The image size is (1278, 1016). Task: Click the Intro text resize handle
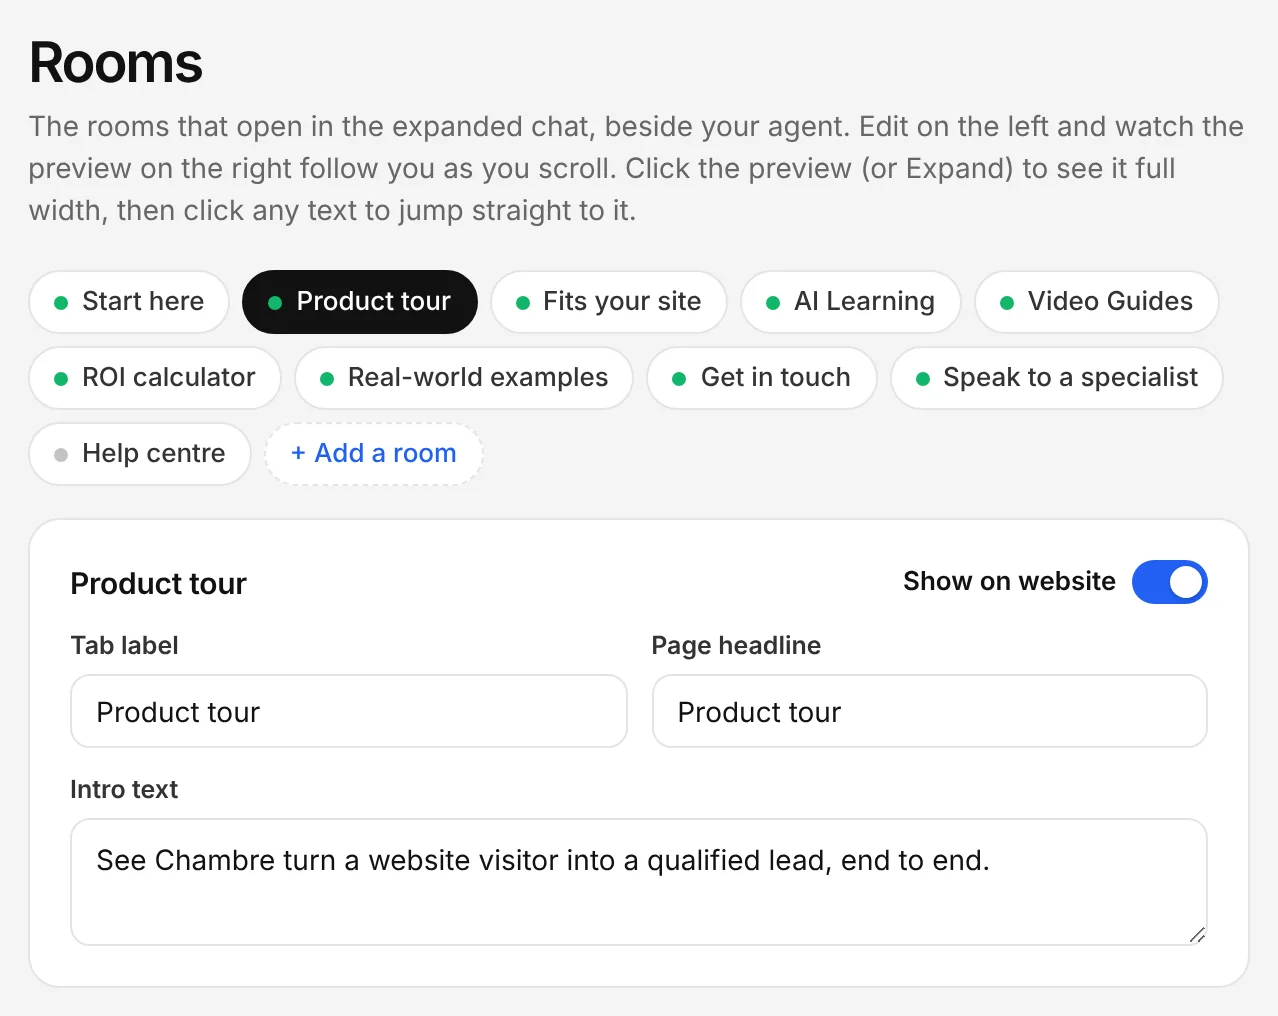(x=1197, y=935)
